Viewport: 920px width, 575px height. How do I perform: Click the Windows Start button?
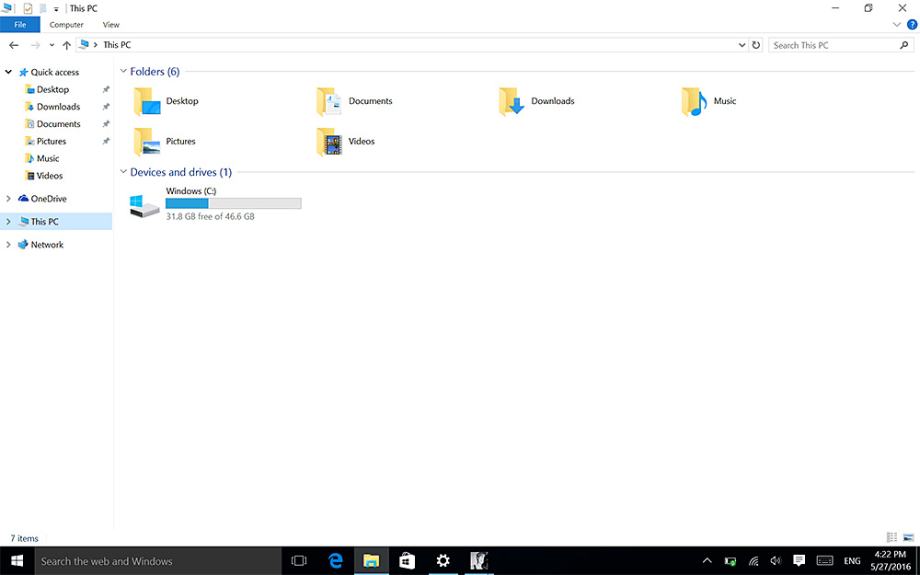click(17, 561)
